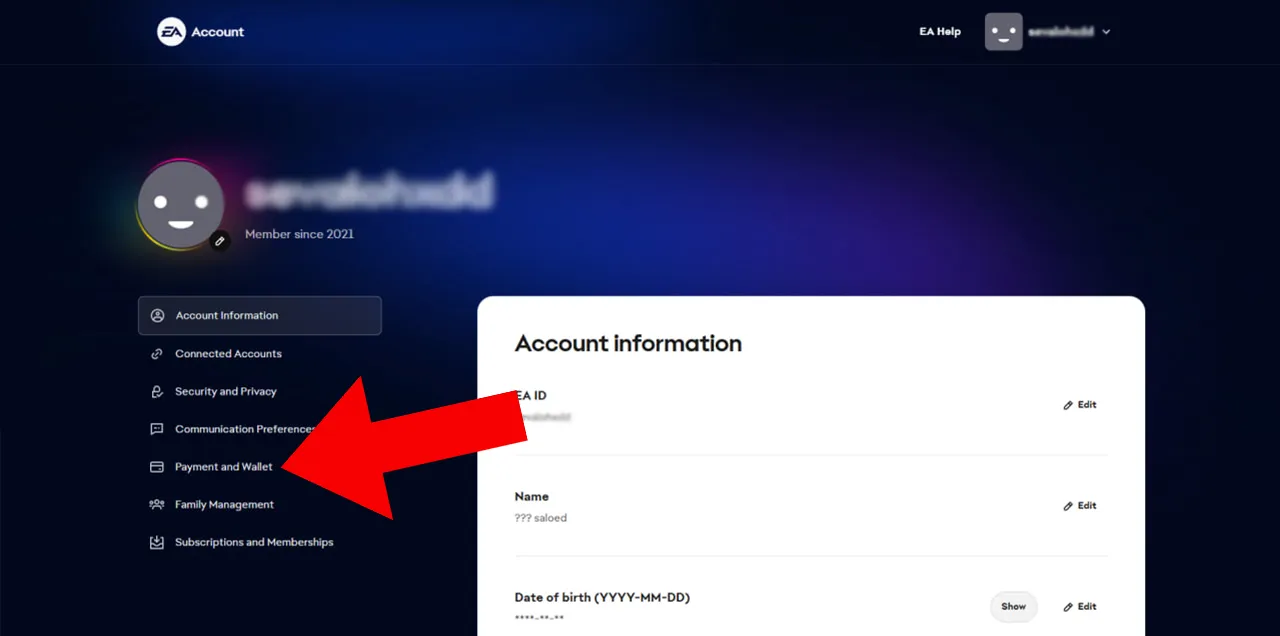Click the Subscriptions and Memberships download icon

[x=157, y=542]
